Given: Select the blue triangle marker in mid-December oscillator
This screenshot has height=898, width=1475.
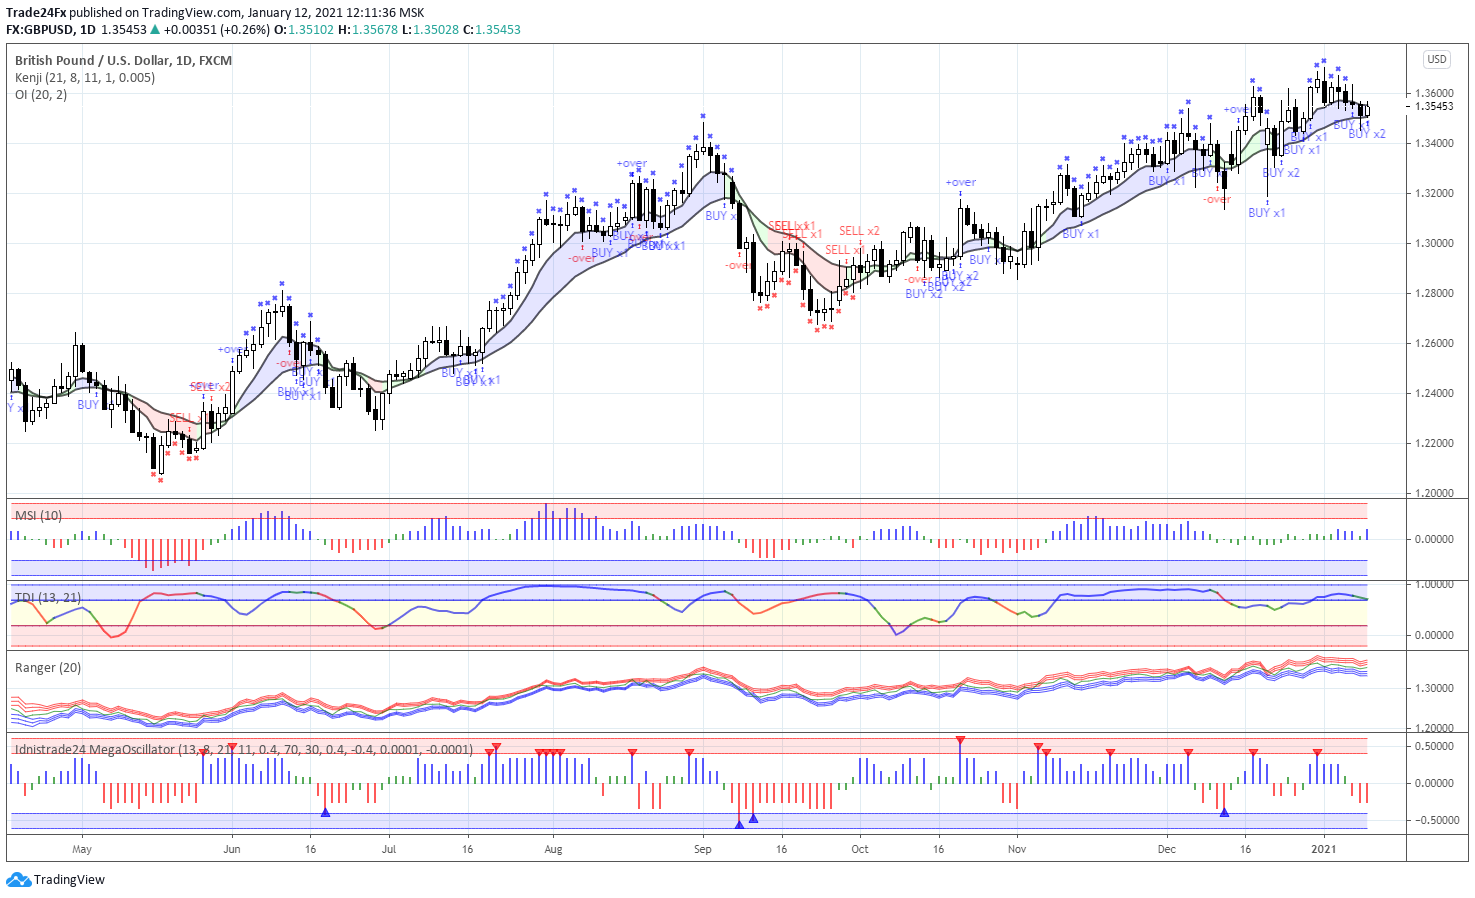Looking at the screenshot, I should coord(1224,812).
